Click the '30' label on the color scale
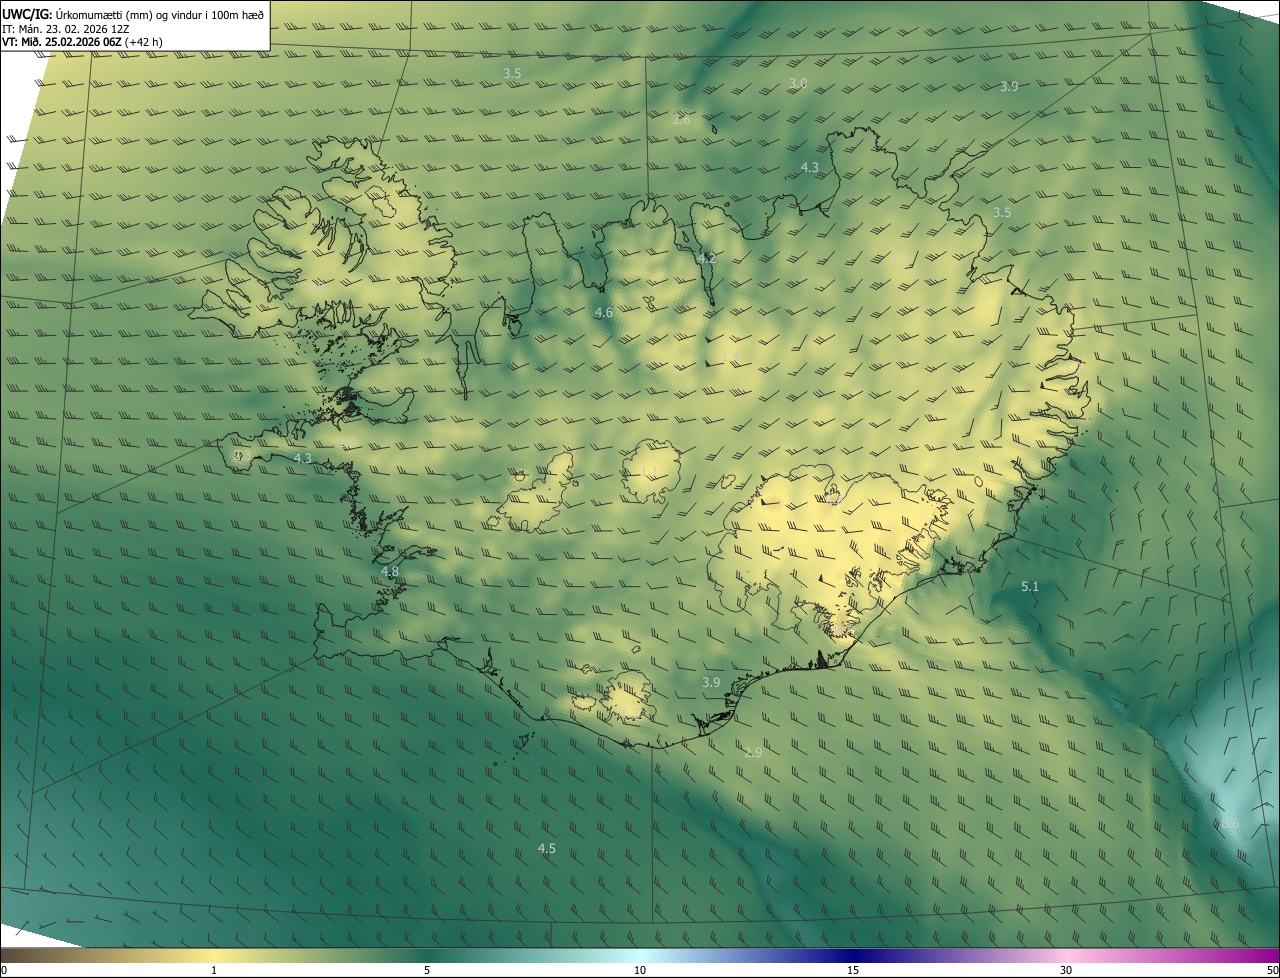 (1066, 970)
